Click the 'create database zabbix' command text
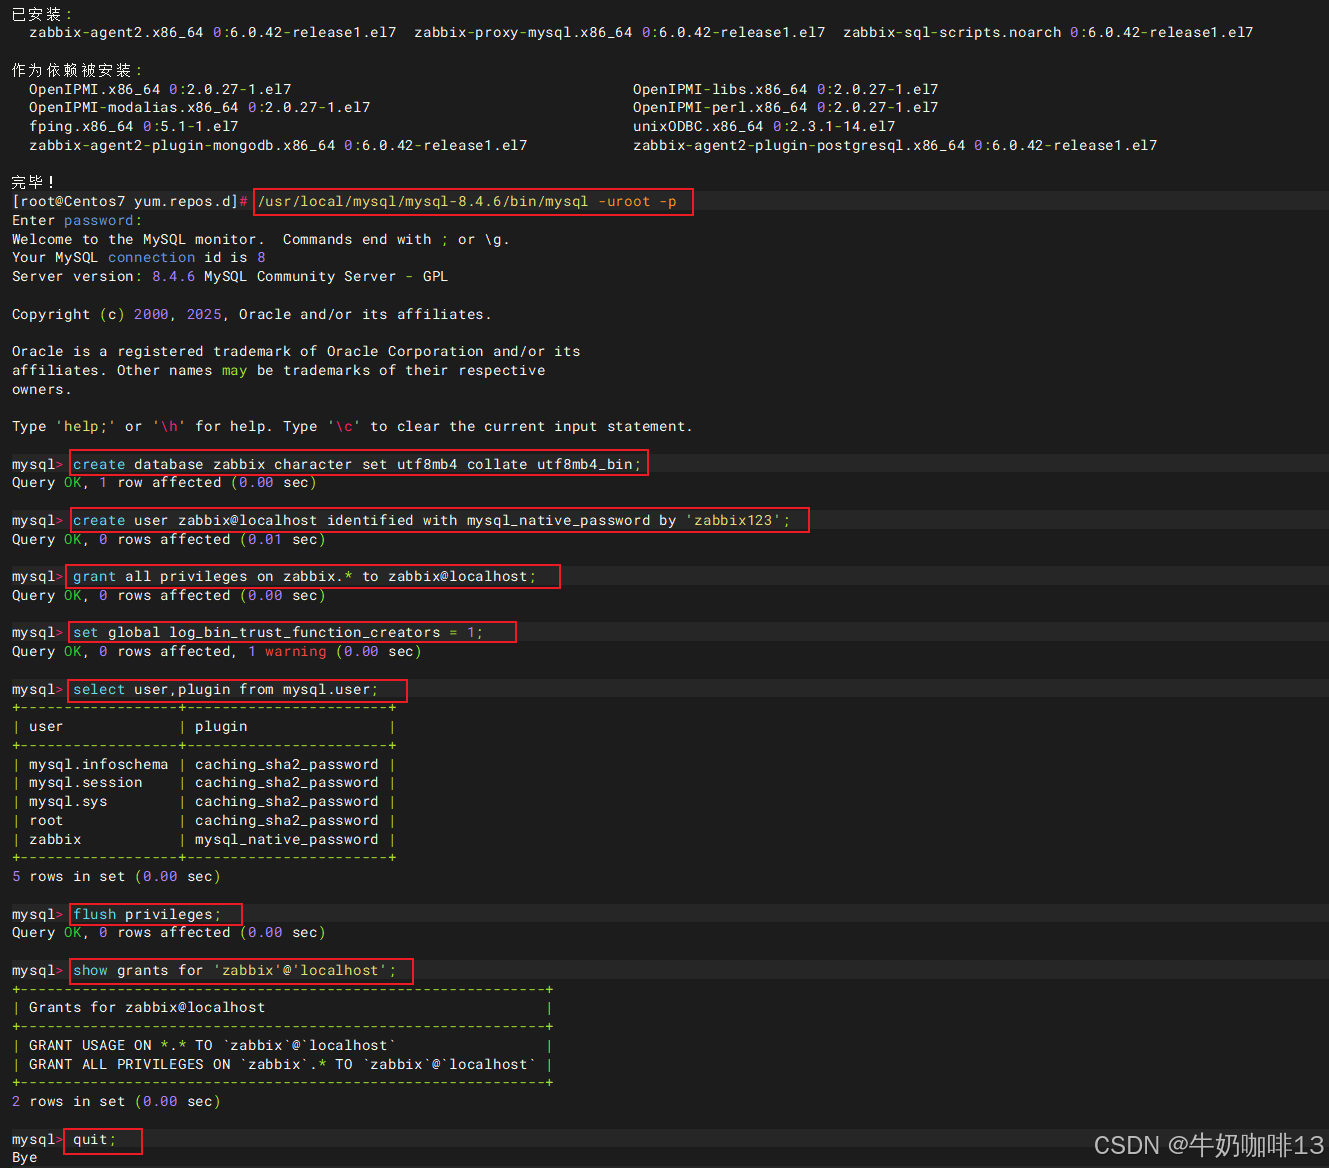Viewport: 1329px width, 1168px height. tap(357, 464)
